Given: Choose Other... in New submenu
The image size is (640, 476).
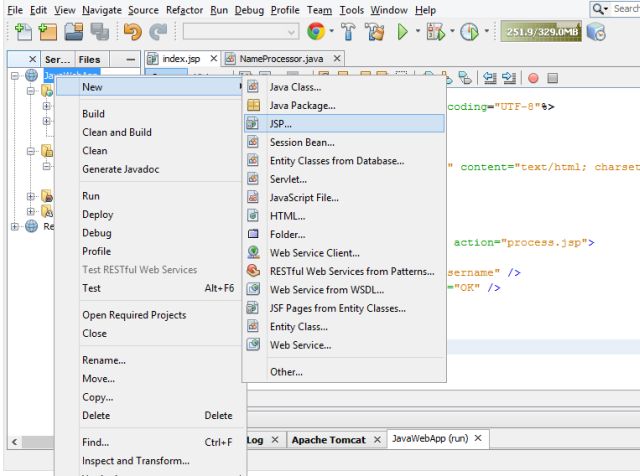Looking at the screenshot, I should [x=344, y=372].
